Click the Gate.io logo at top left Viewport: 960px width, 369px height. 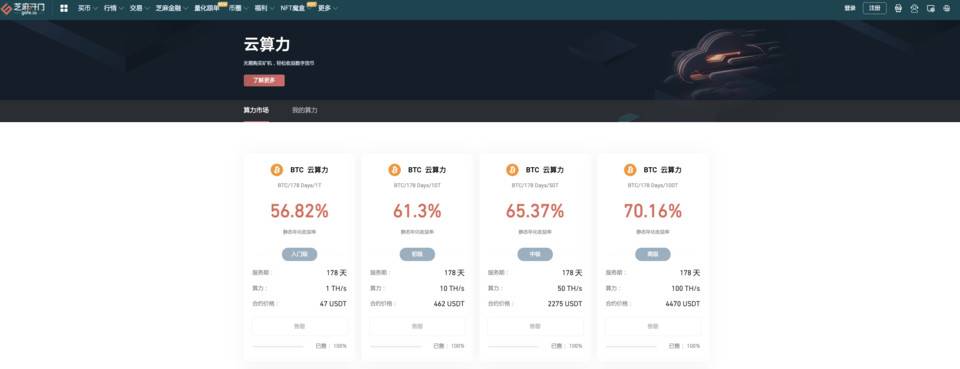click(x=23, y=9)
